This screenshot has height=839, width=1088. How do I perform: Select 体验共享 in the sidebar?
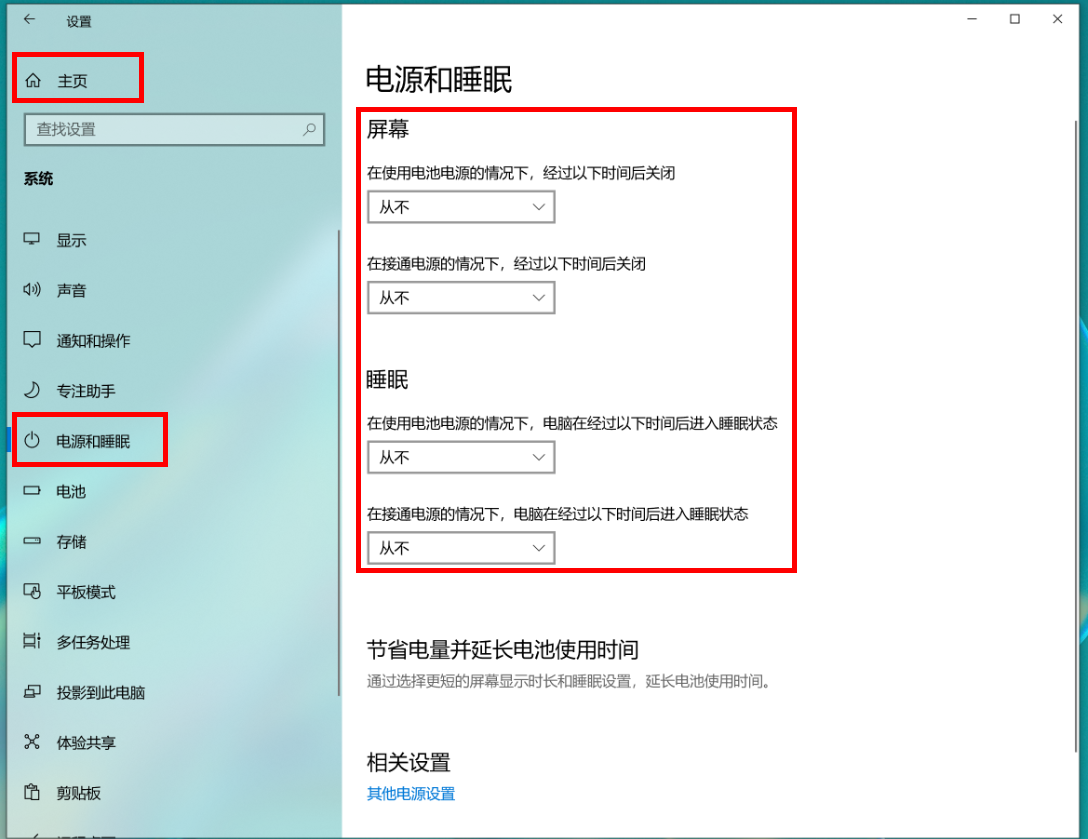(x=86, y=742)
